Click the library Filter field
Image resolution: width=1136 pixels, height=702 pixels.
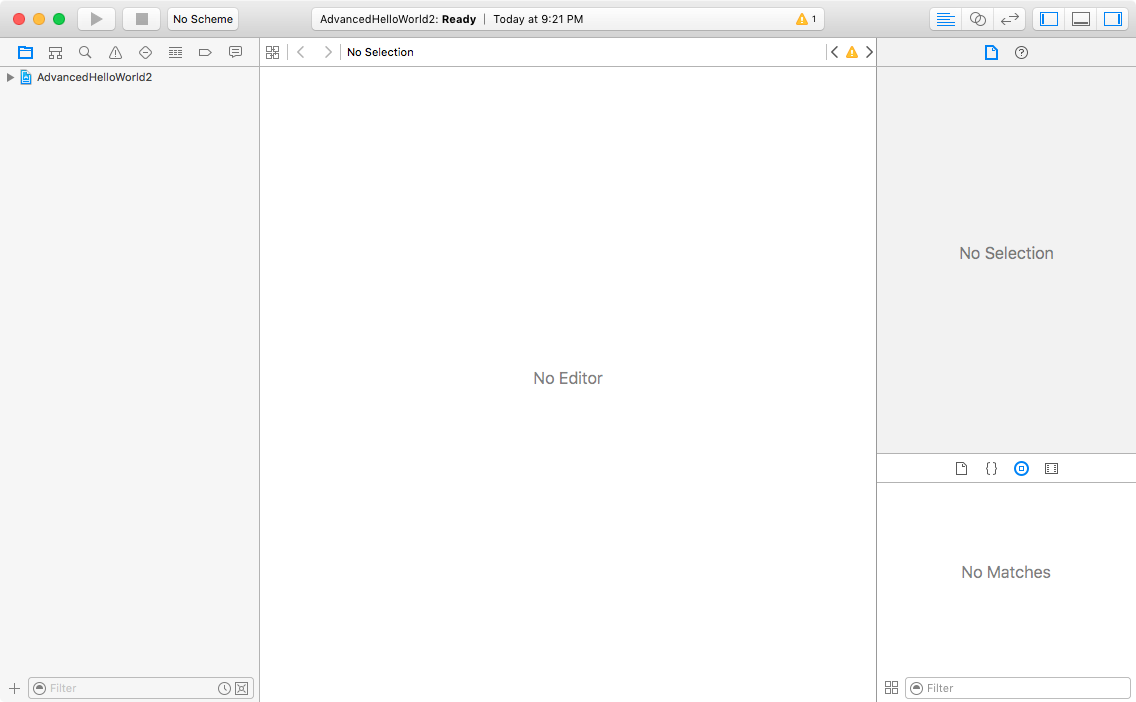pyautogui.click(x=1018, y=688)
